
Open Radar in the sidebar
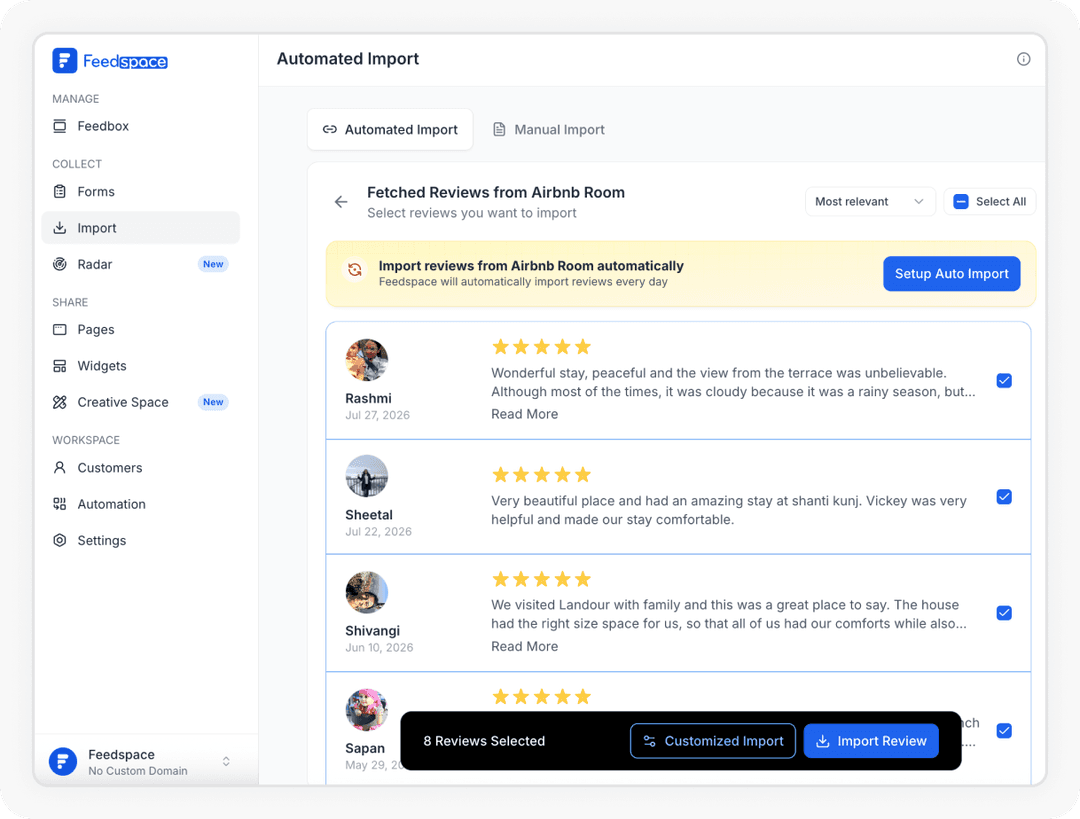pos(141,265)
